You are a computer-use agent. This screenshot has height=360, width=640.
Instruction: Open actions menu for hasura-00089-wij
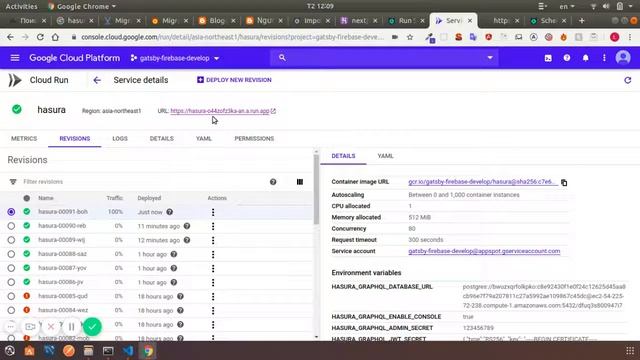213,240
